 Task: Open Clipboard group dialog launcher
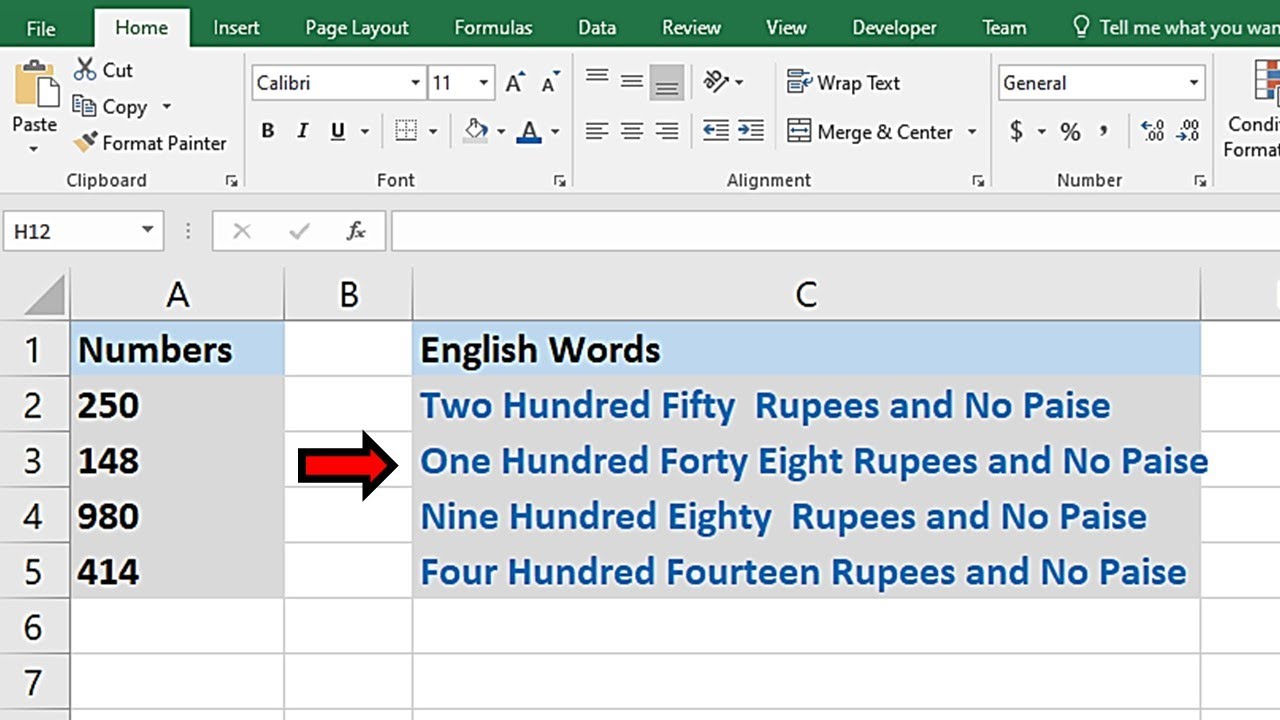[232, 181]
